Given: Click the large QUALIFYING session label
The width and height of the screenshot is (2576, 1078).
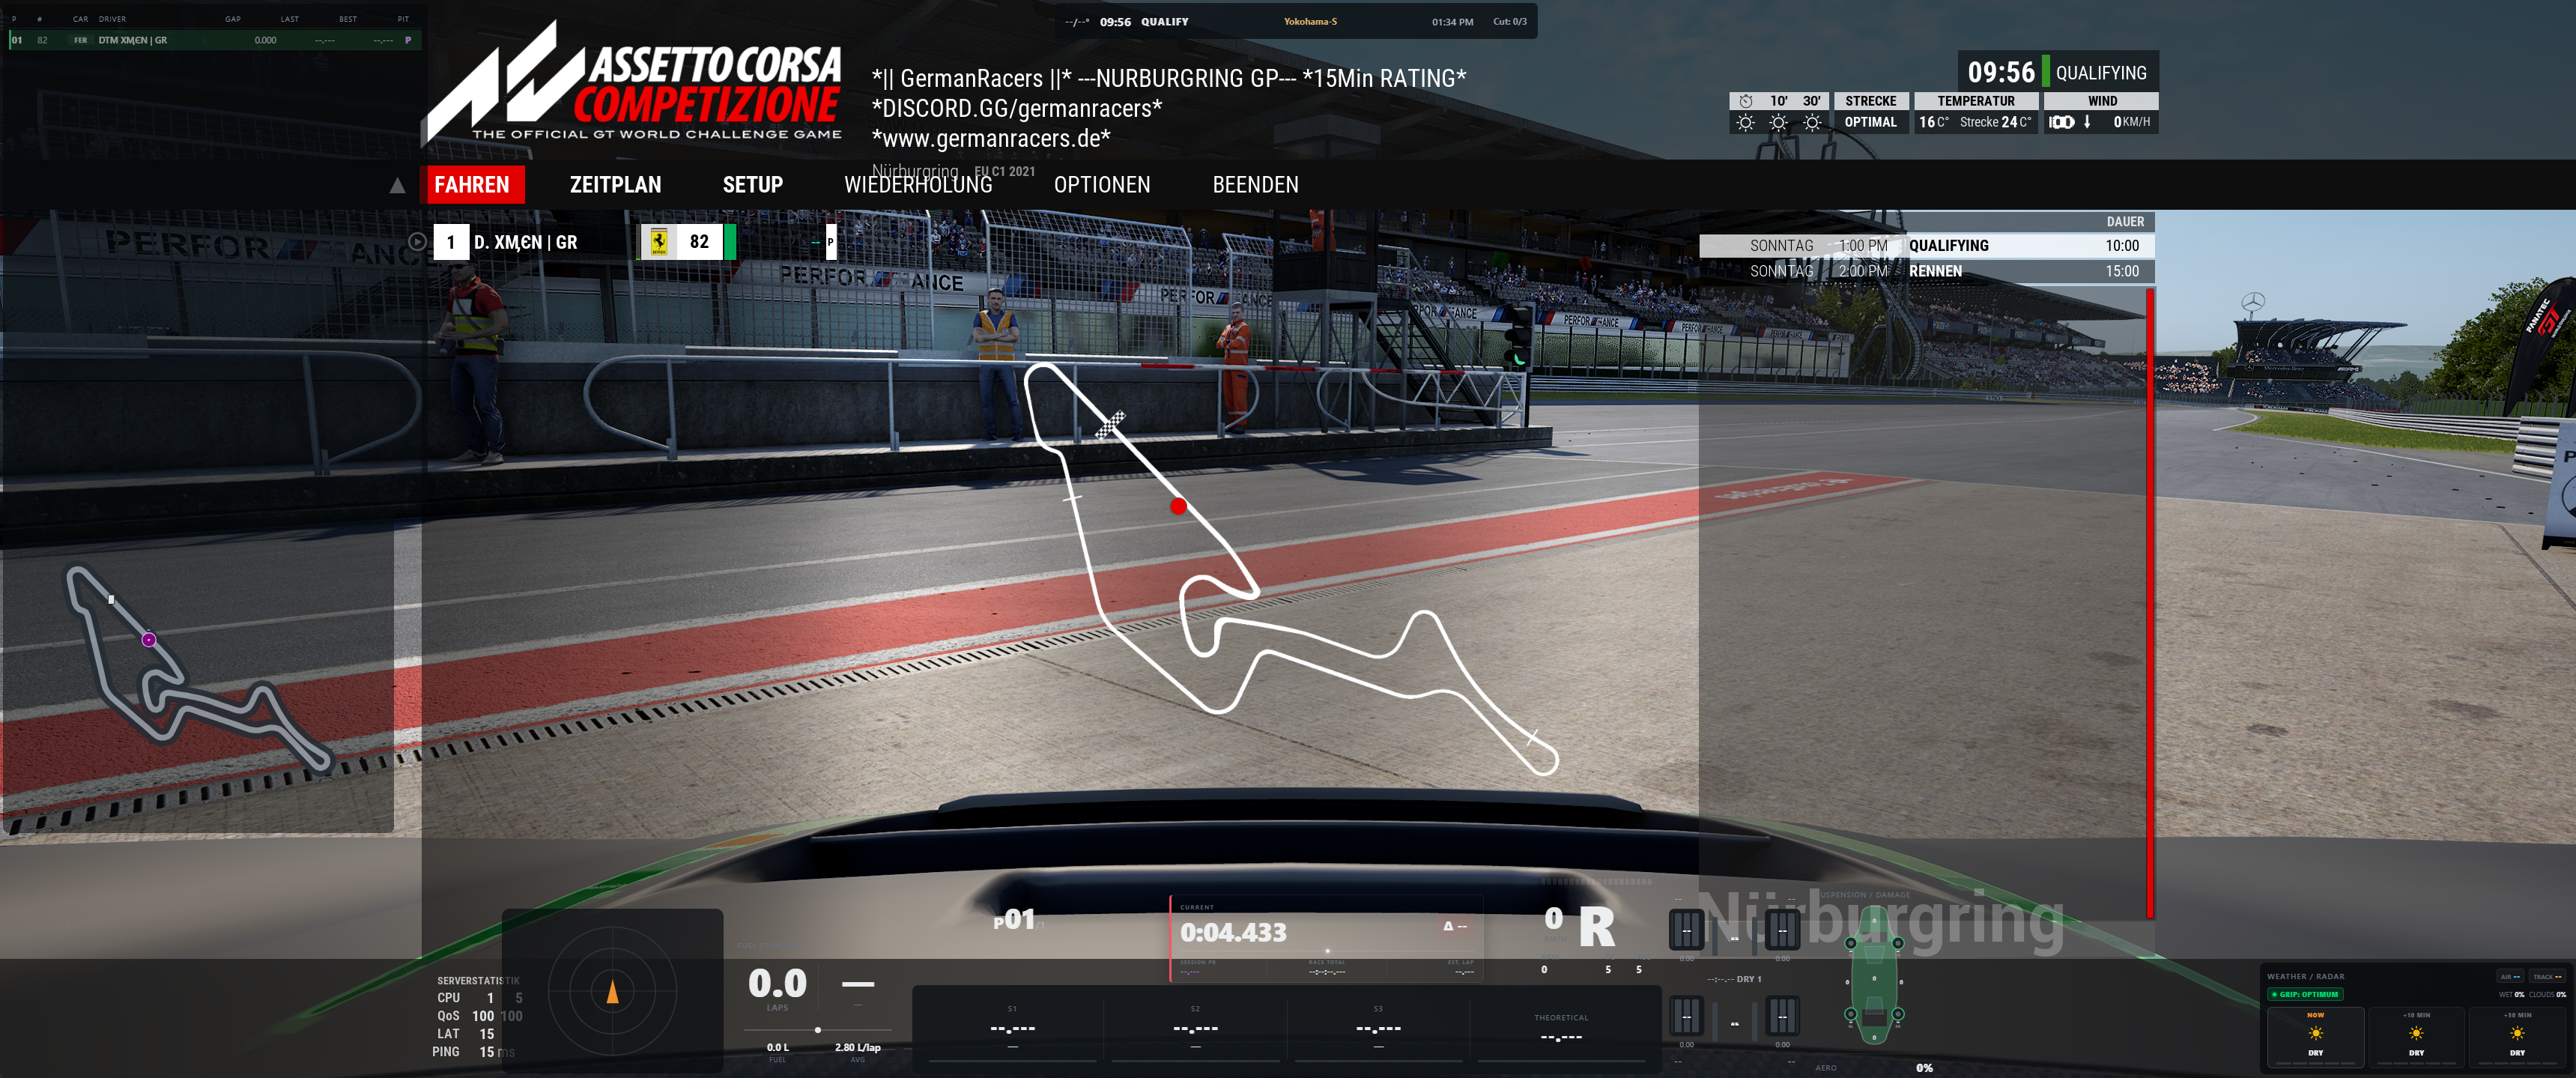Looking at the screenshot, I should pyautogui.click(x=2101, y=73).
